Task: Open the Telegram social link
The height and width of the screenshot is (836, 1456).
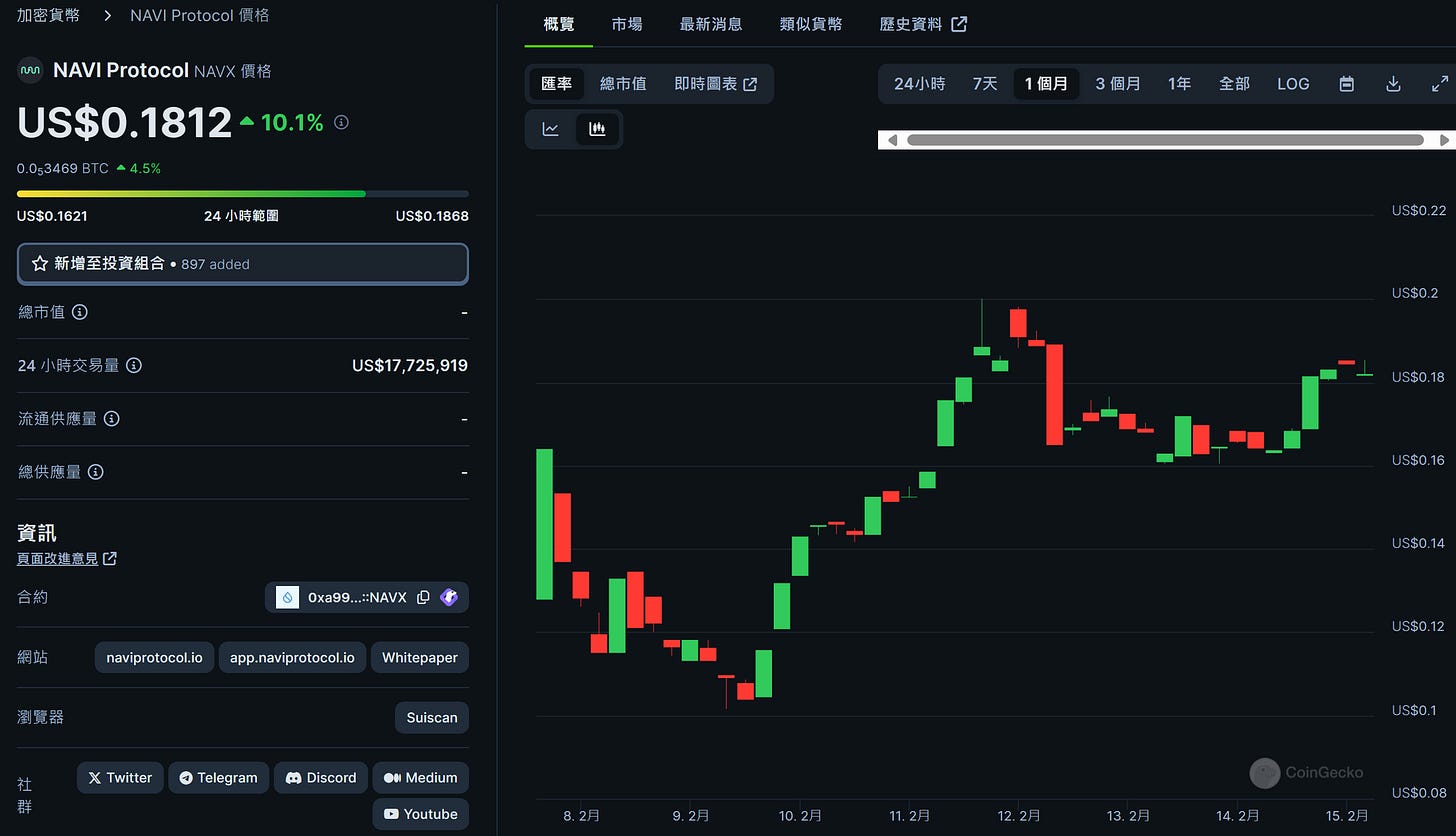Action: (x=218, y=778)
